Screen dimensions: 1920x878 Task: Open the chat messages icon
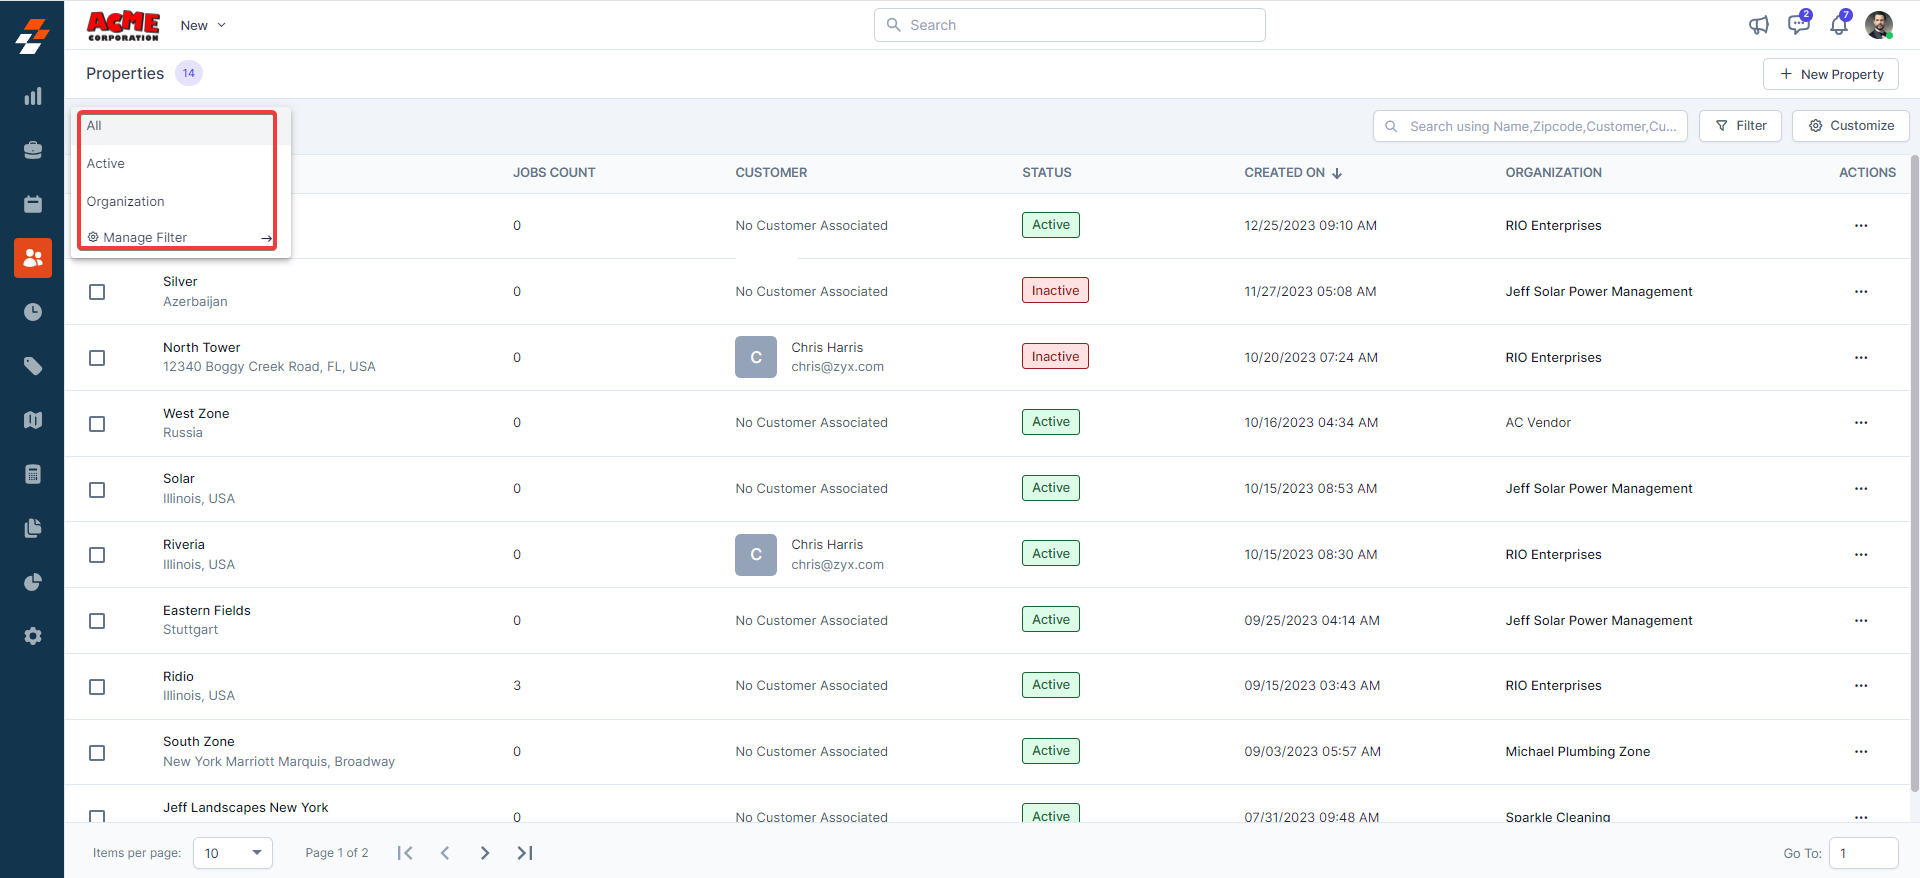tap(1798, 25)
